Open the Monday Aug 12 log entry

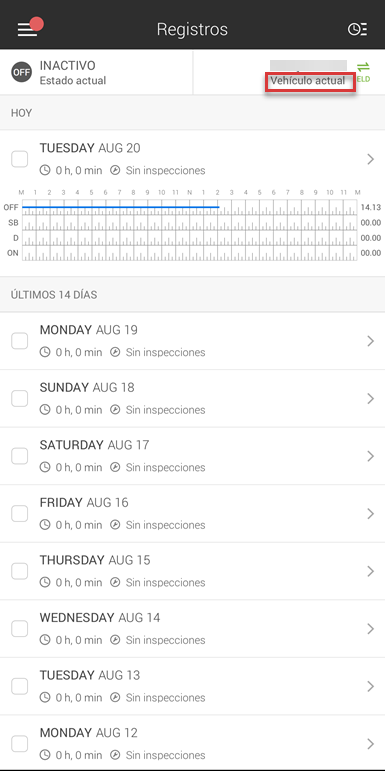[192, 743]
